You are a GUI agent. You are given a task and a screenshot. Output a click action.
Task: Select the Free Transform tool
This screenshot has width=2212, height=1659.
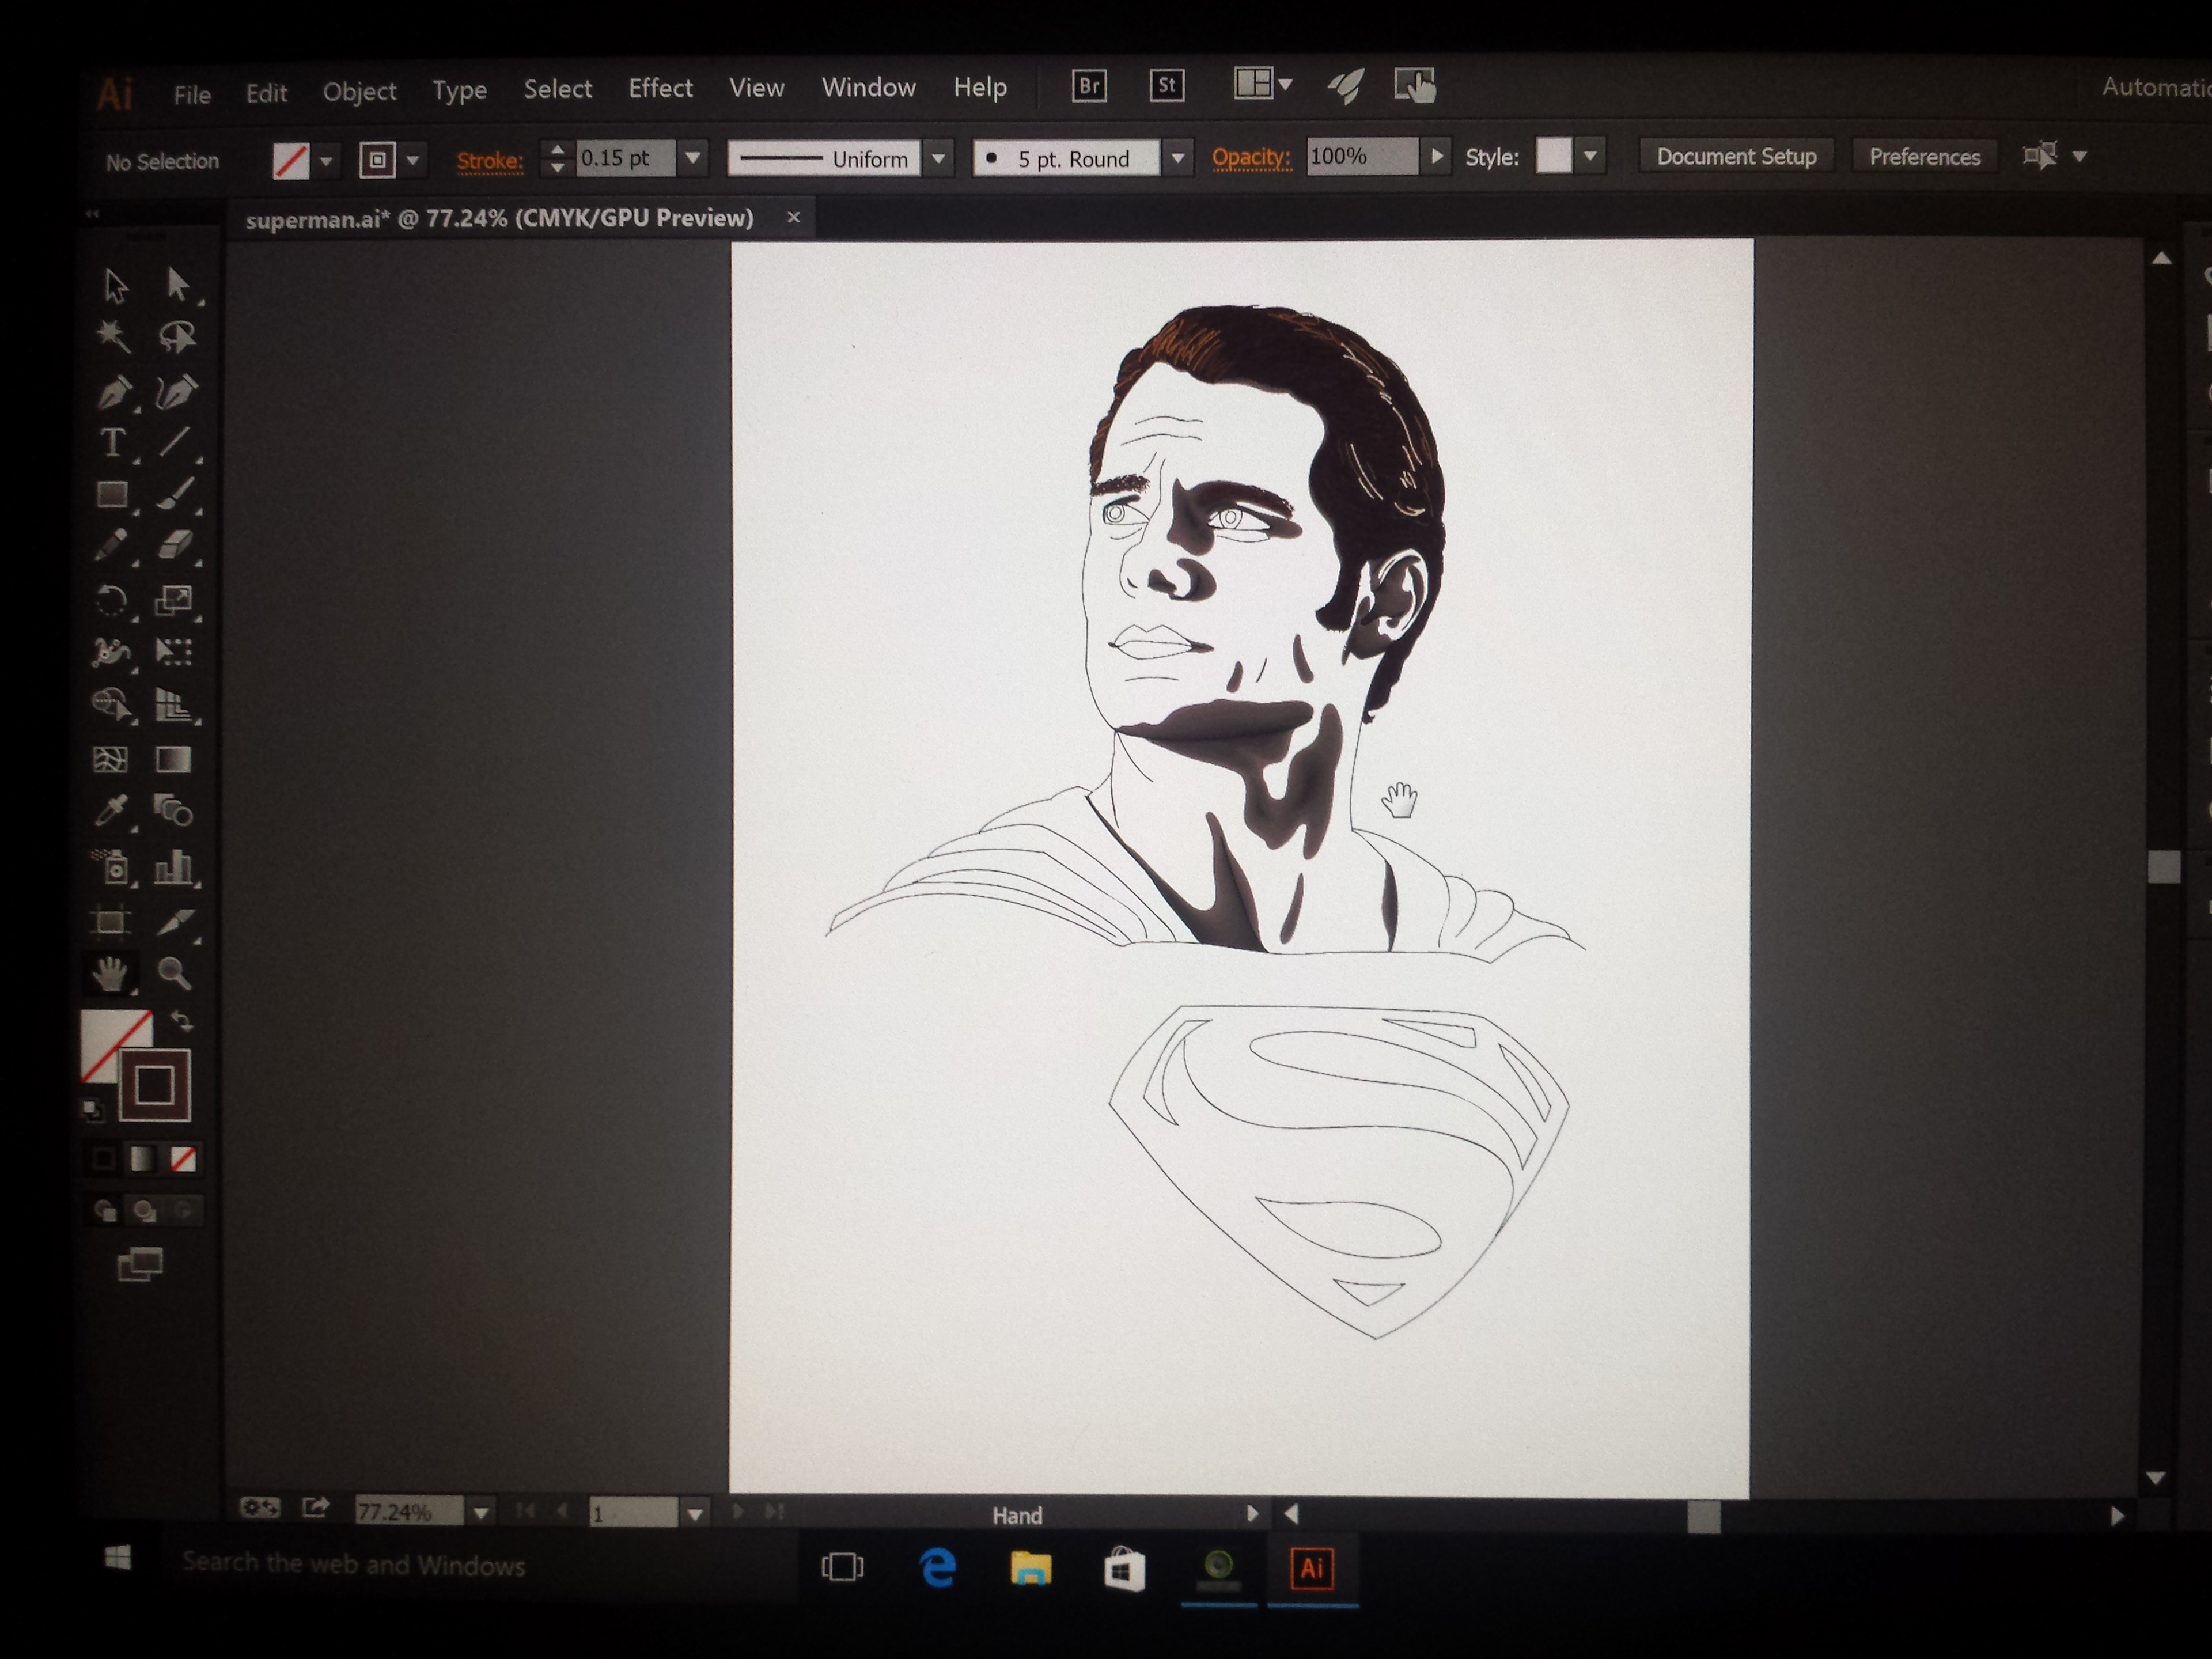pos(174,652)
